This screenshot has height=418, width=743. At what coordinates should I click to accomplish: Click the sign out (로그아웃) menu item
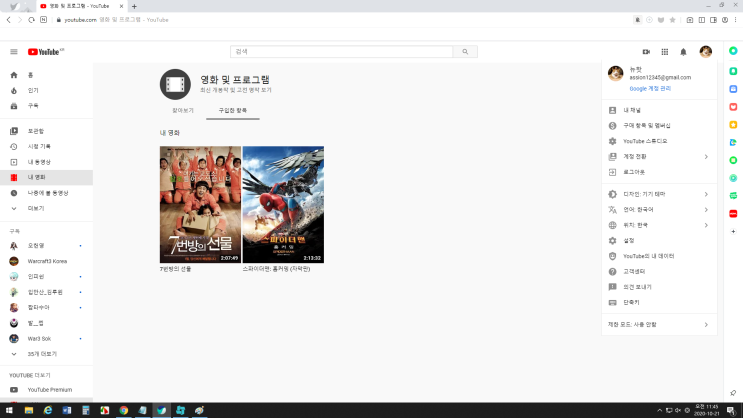pos(659,172)
